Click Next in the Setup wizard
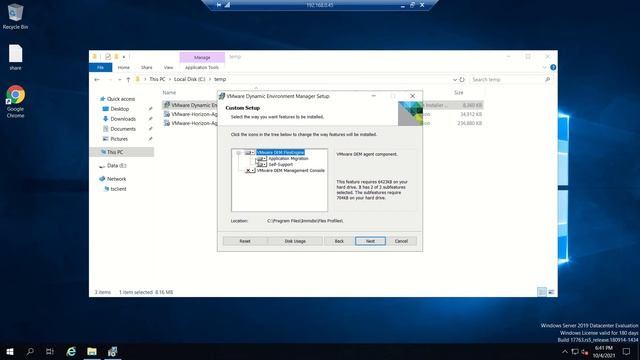 point(370,241)
